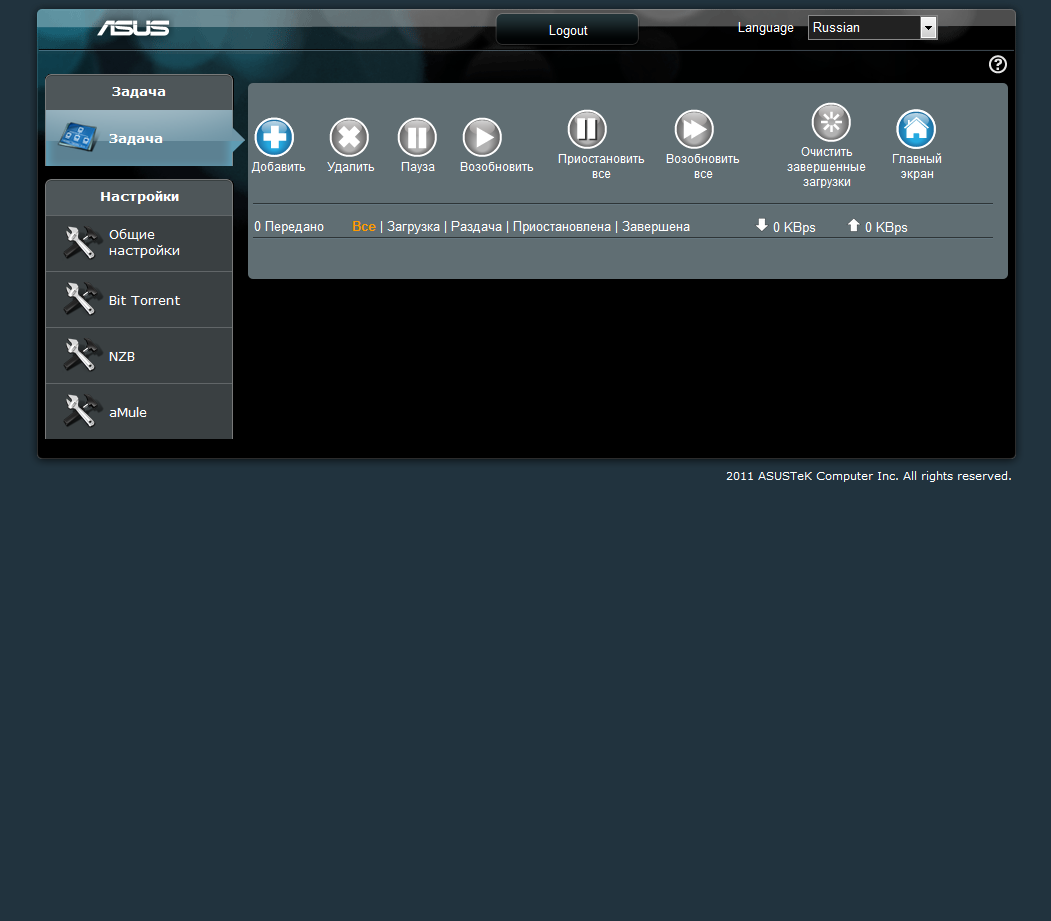Open Общие настройки settings page
1051x921 pixels.
139,243
